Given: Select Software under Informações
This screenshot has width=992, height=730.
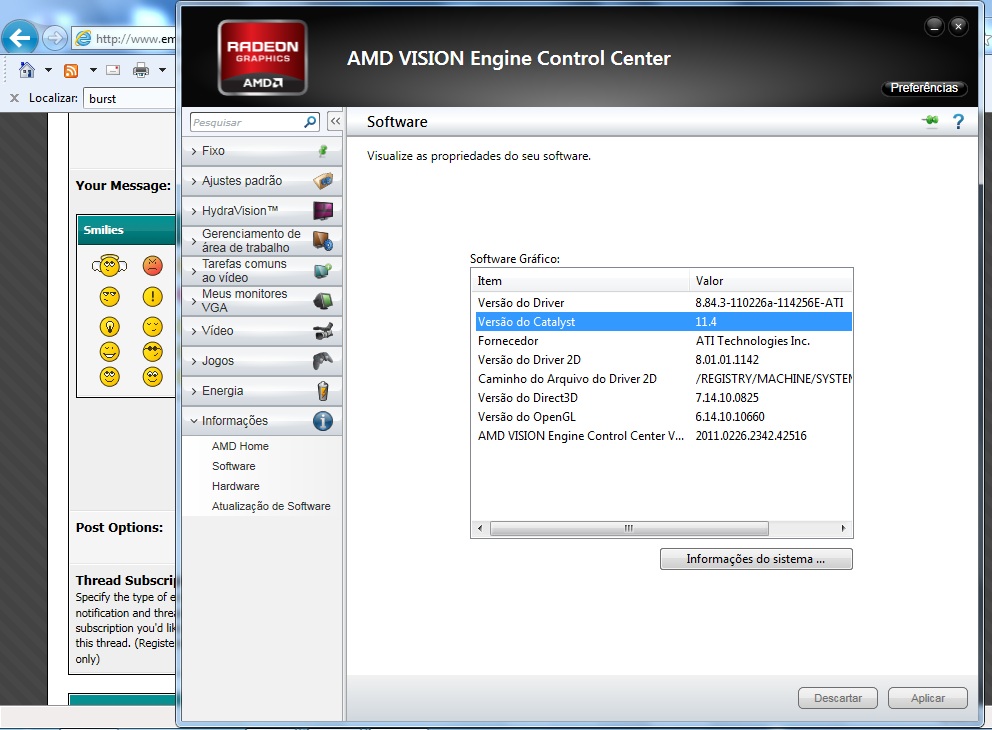Looking at the screenshot, I should 233,466.
